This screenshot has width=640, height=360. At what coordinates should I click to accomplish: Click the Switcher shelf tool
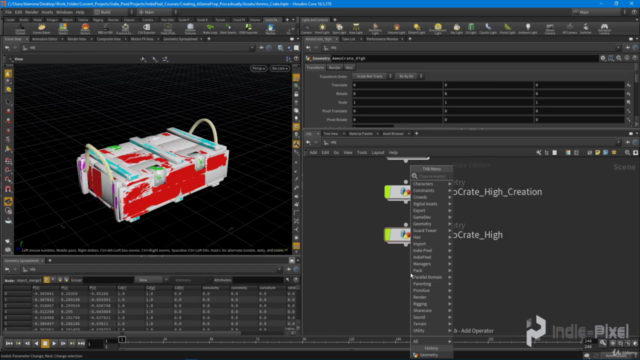586,29
